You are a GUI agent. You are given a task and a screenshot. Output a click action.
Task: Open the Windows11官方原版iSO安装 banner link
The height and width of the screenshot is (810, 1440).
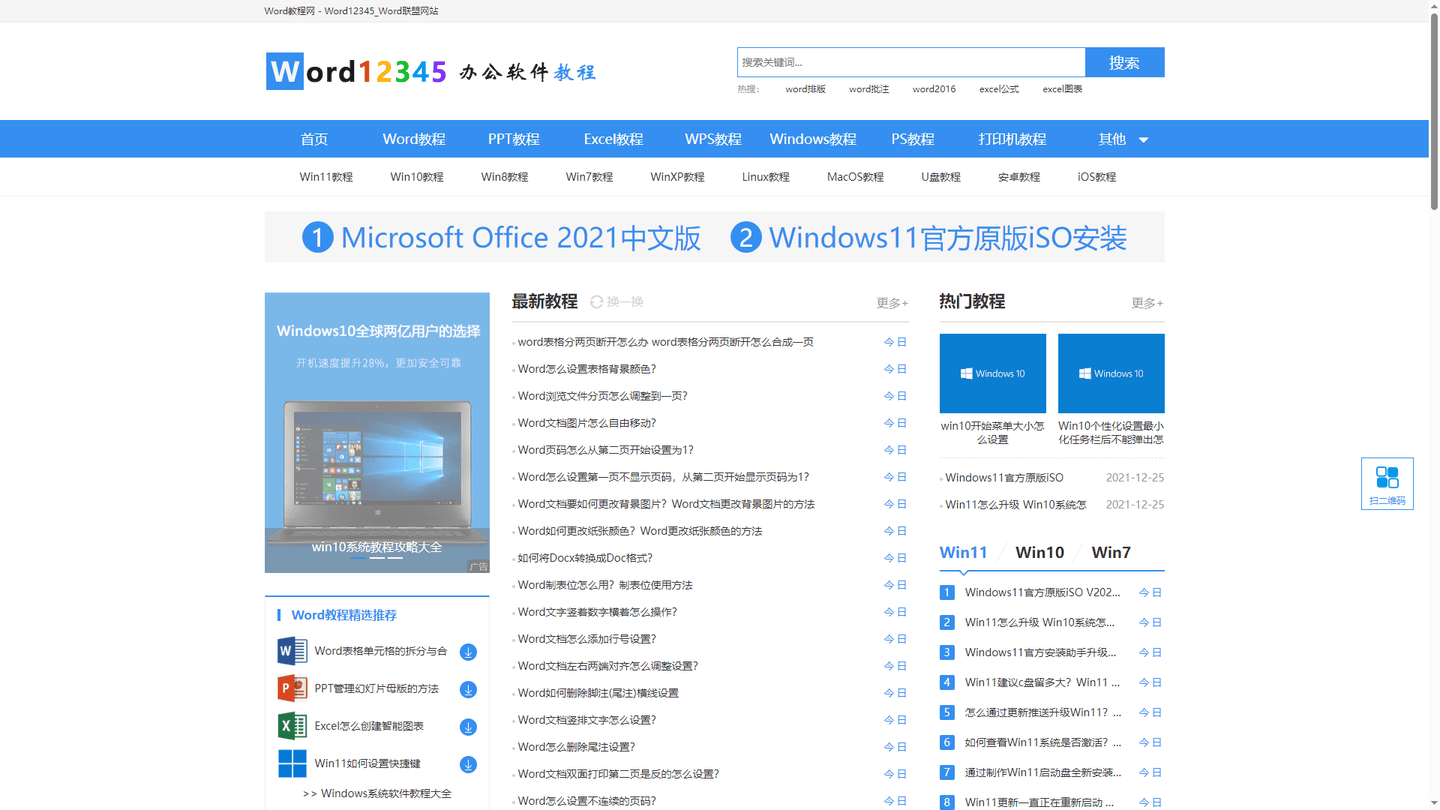(929, 238)
